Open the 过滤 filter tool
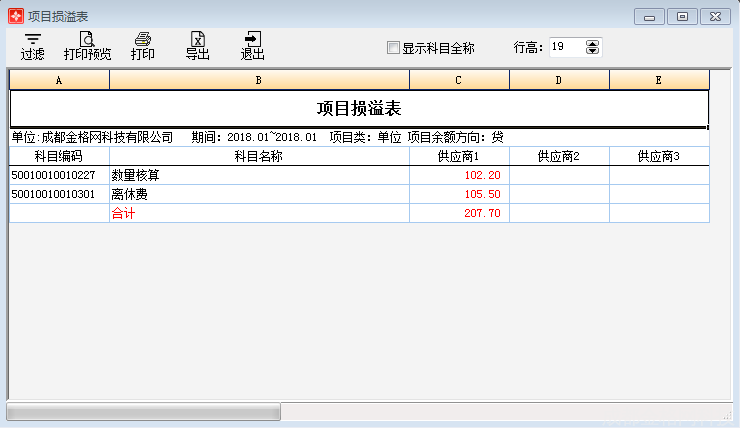The width and height of the screenshot is (740, 428). coord(32,46)
